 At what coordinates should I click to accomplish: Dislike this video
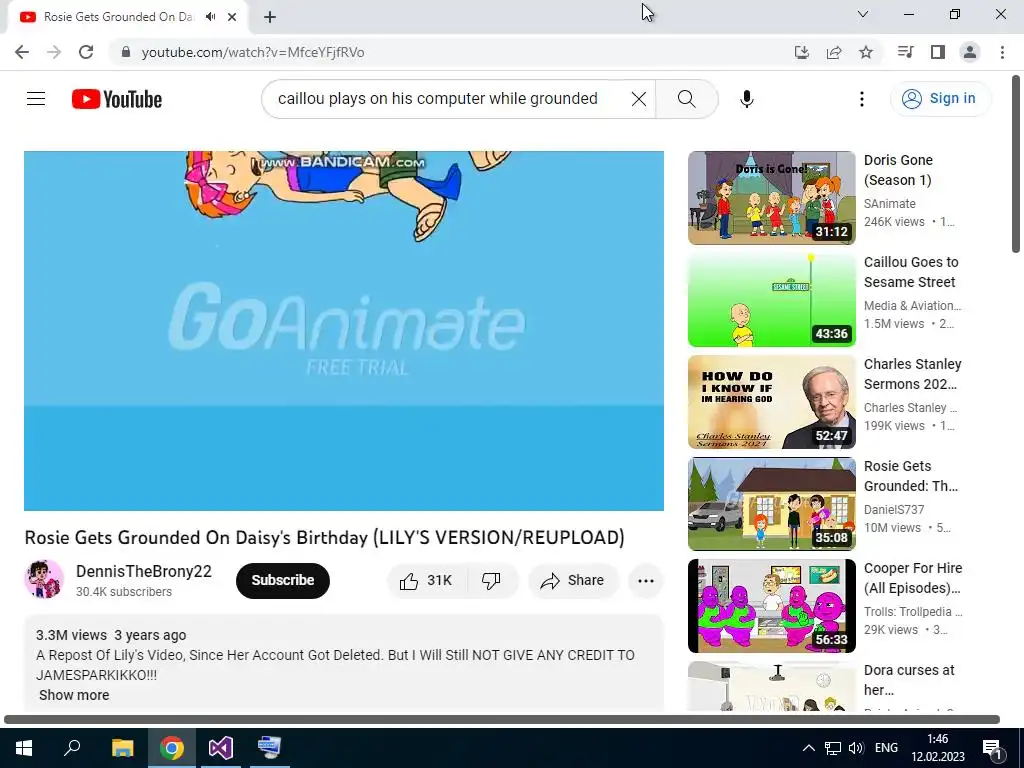click(492, 581)
